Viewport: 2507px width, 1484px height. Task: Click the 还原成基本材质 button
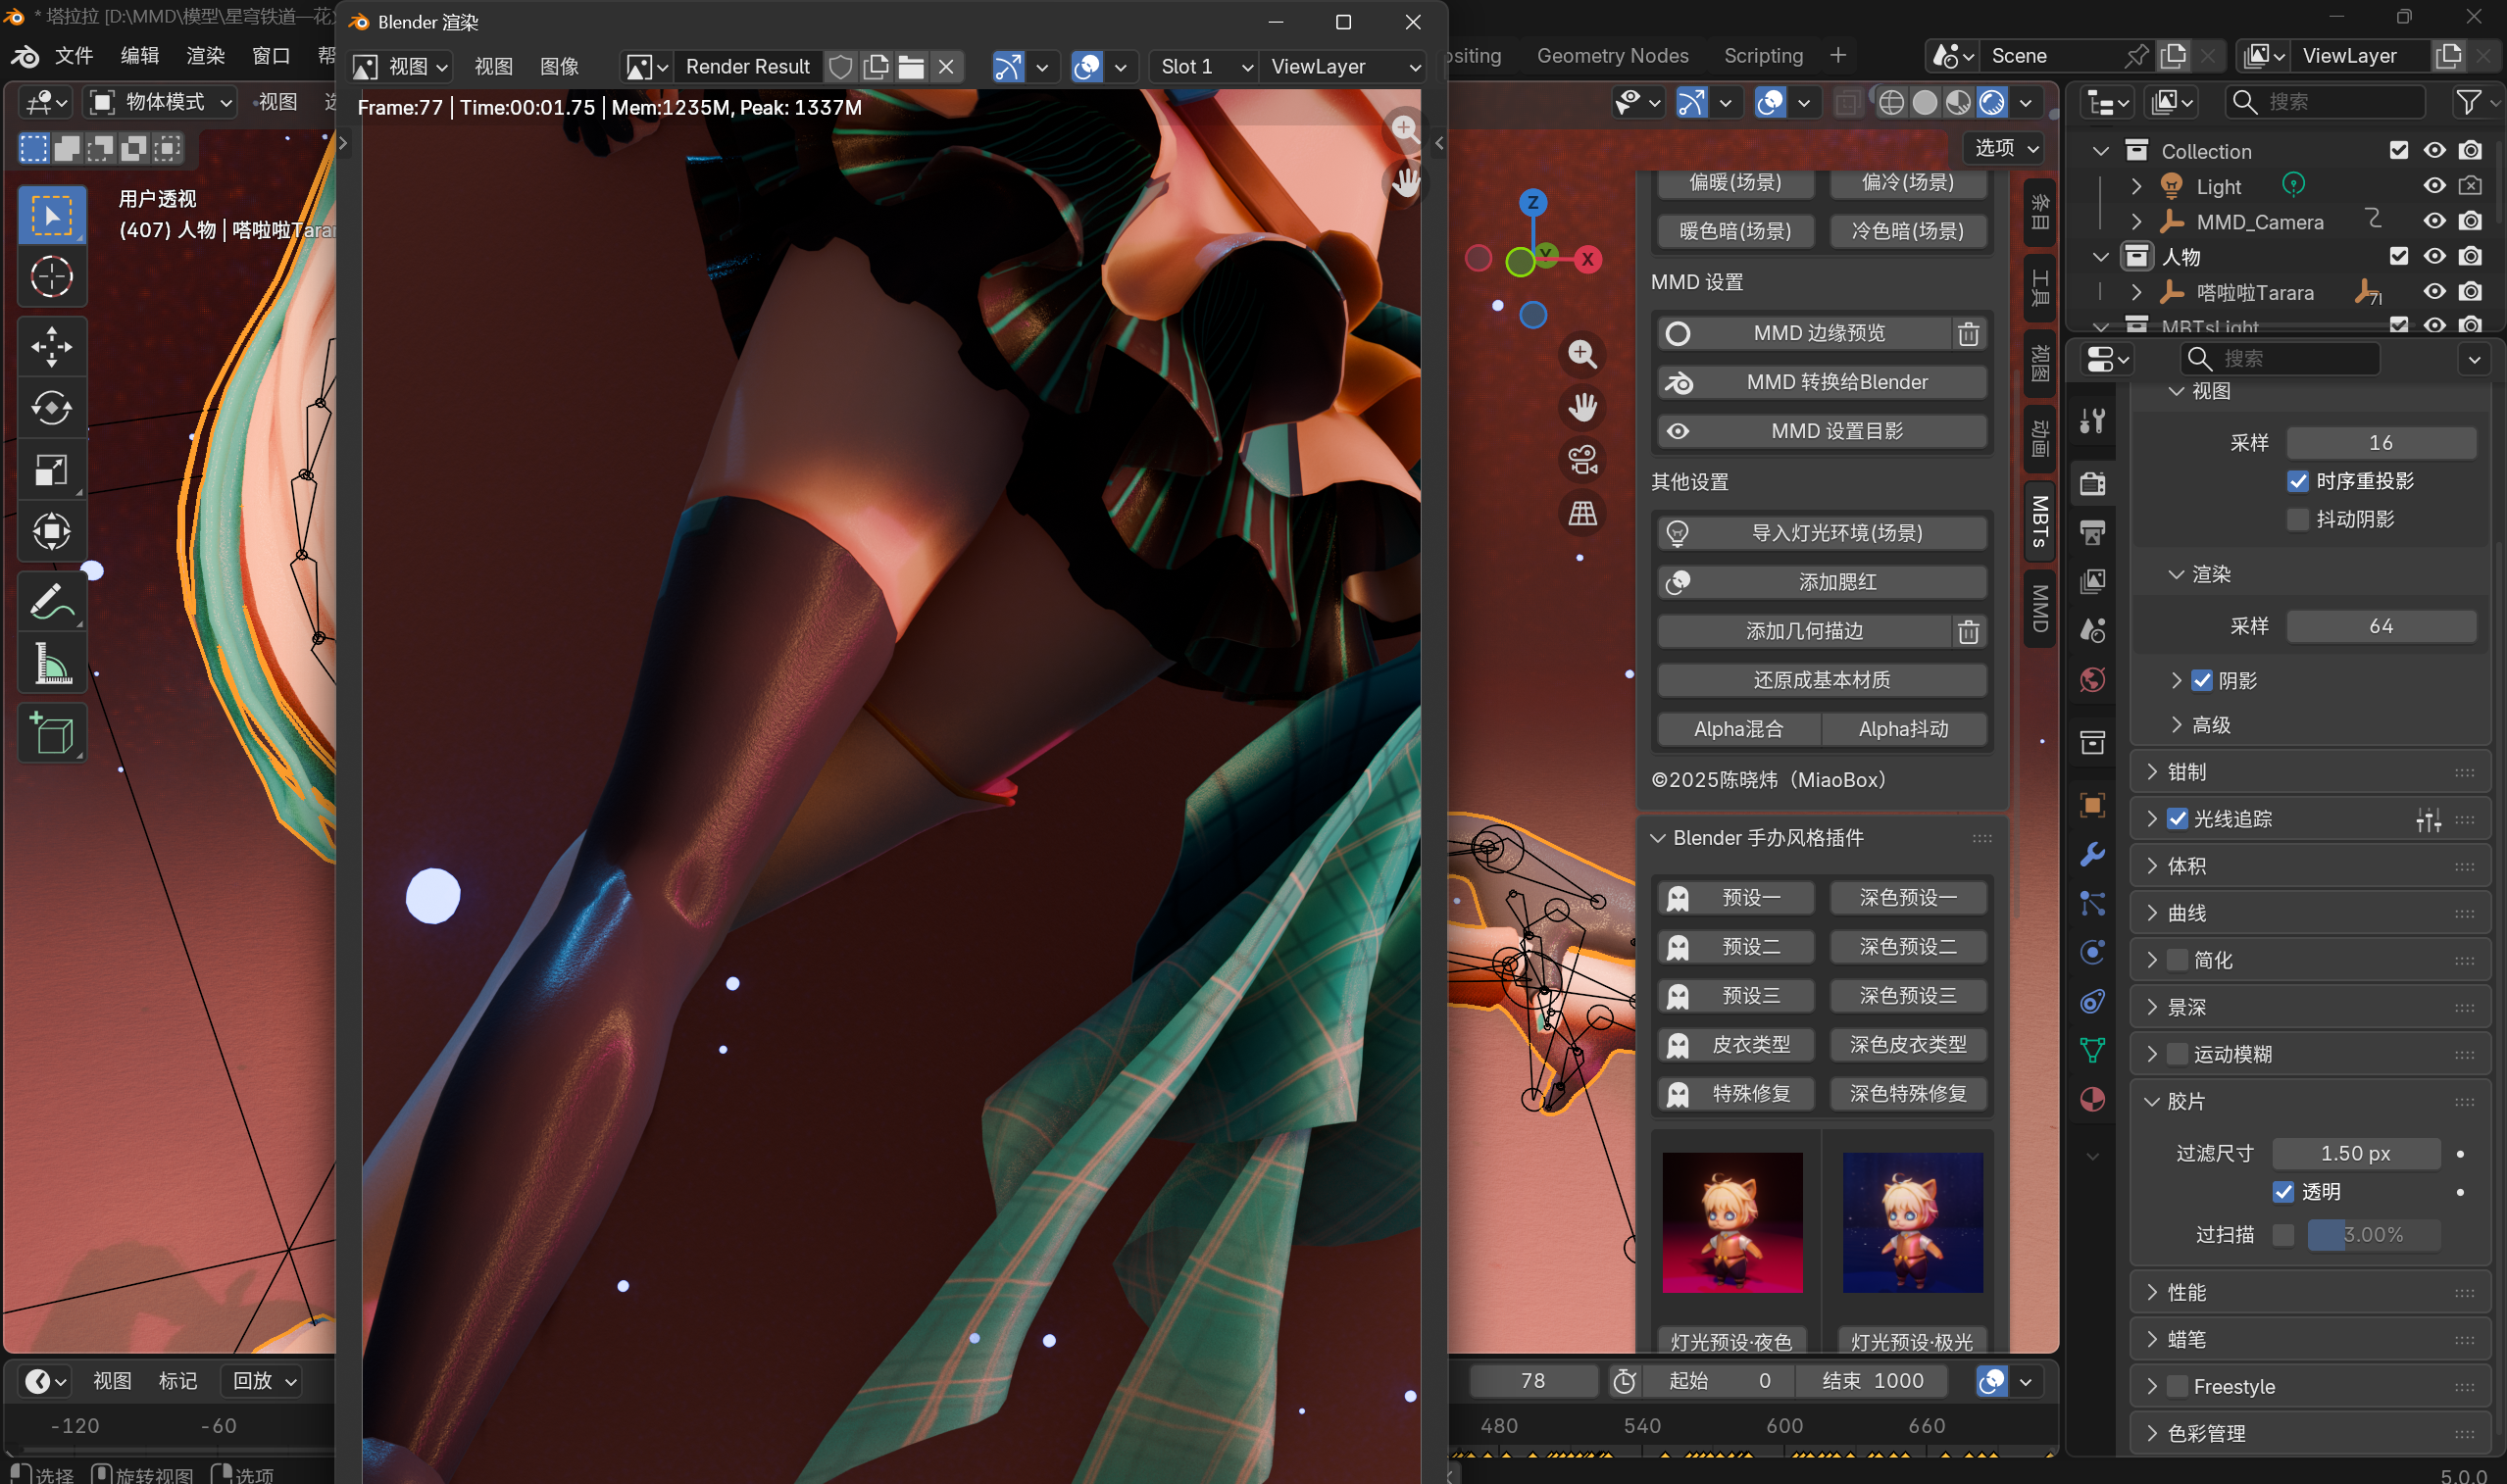(1821, 680)
